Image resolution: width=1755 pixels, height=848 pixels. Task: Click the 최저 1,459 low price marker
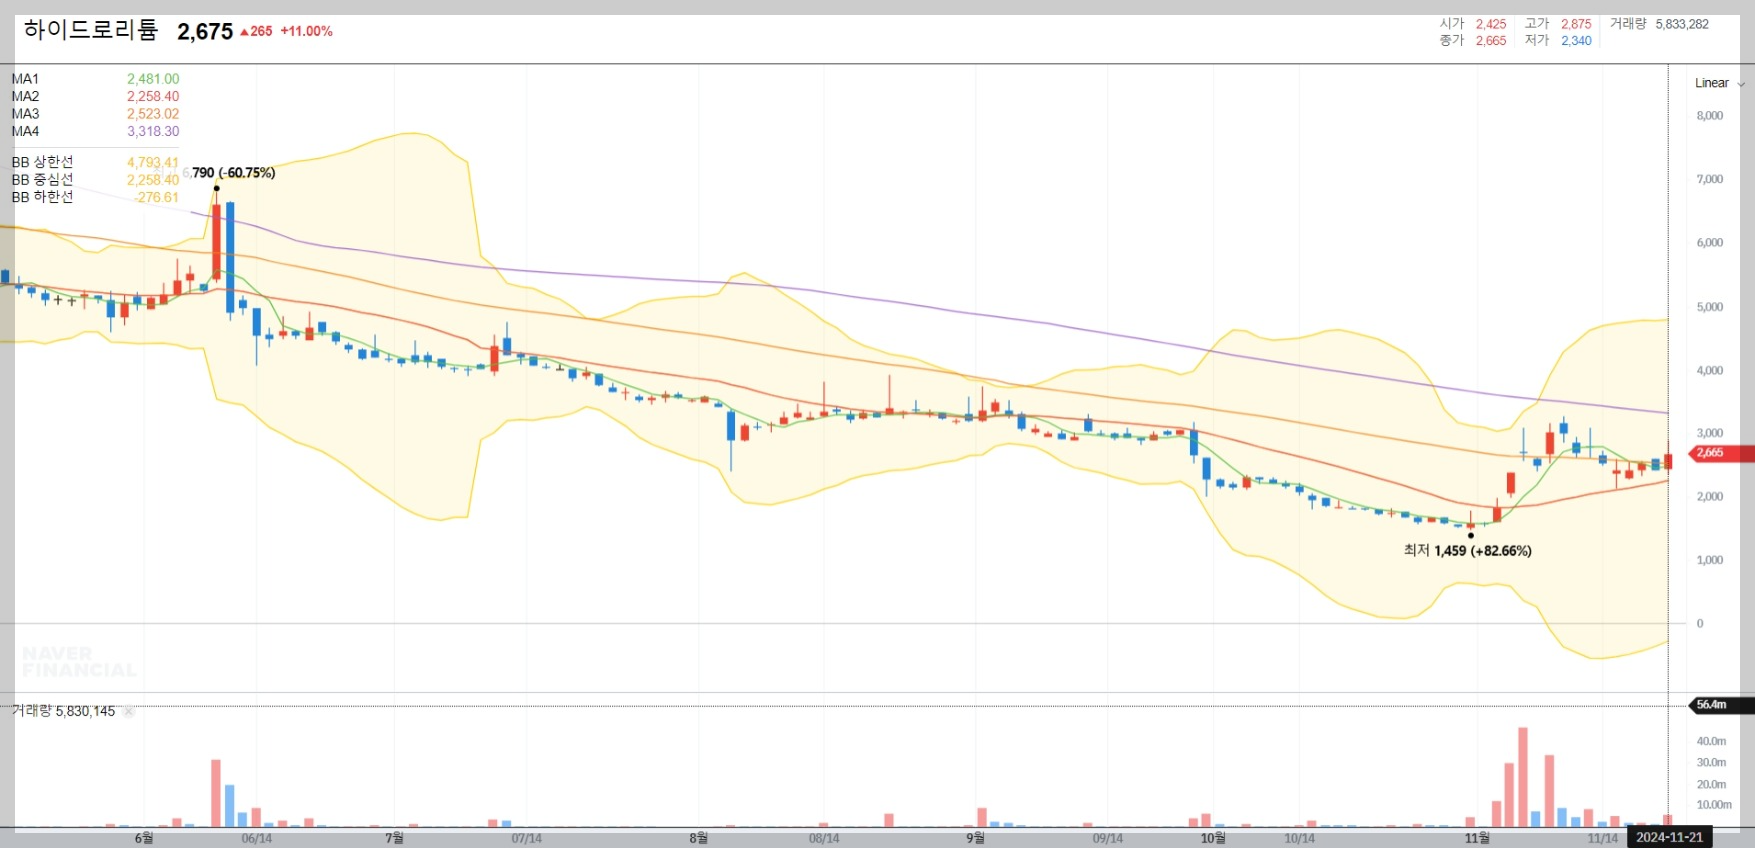tap(1468, 551)
